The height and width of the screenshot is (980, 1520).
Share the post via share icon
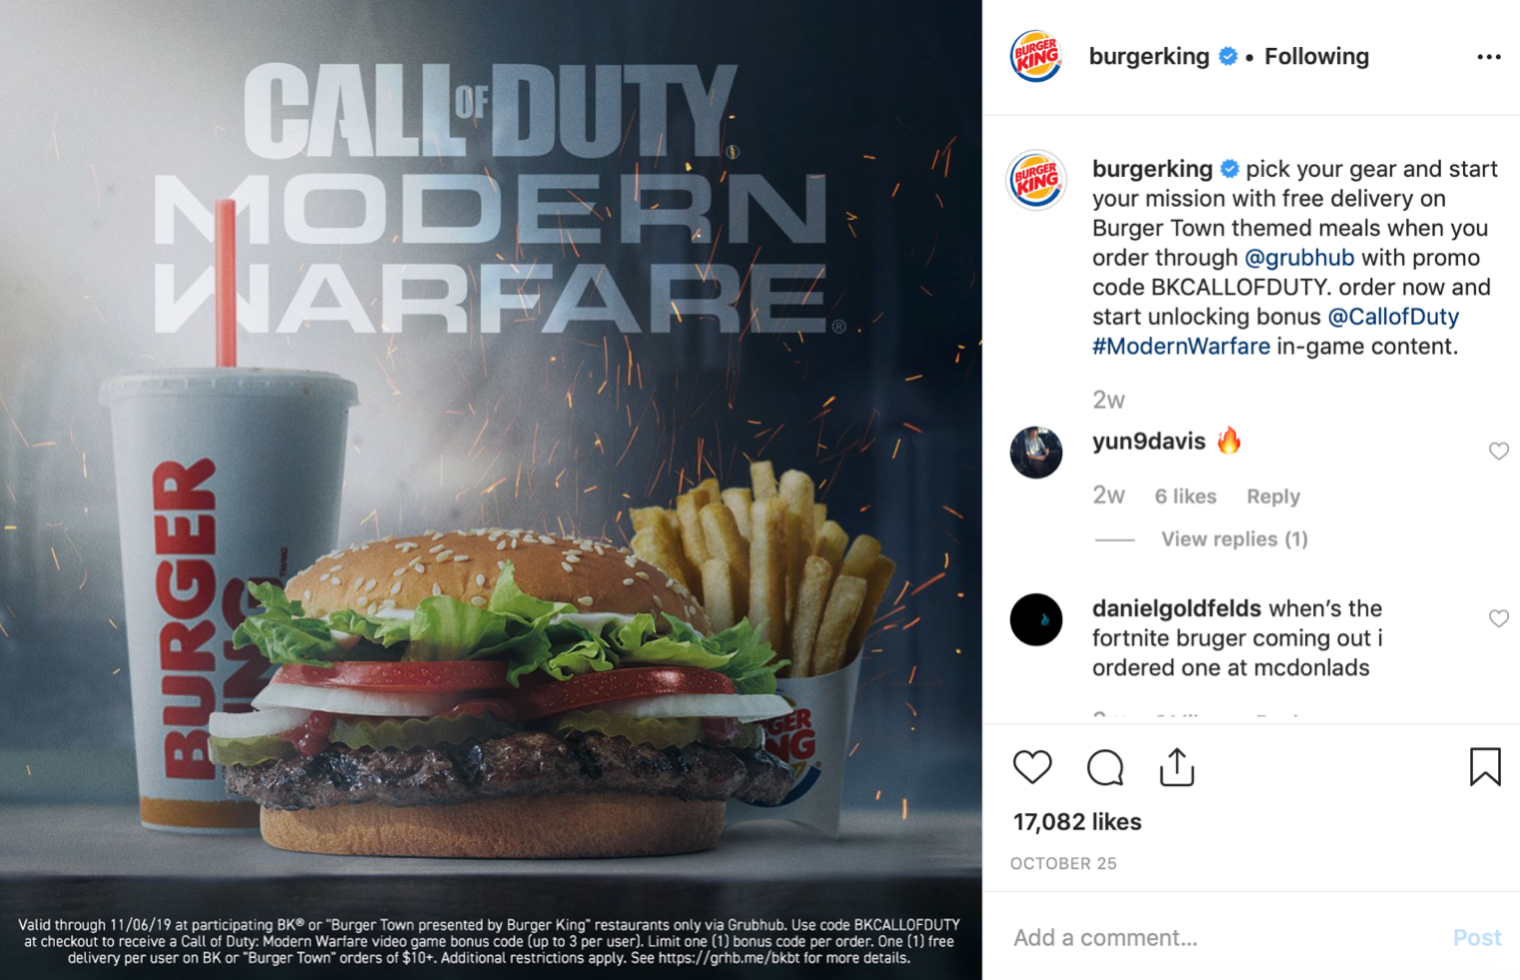pyautogui.click(x=1177, y=767)
